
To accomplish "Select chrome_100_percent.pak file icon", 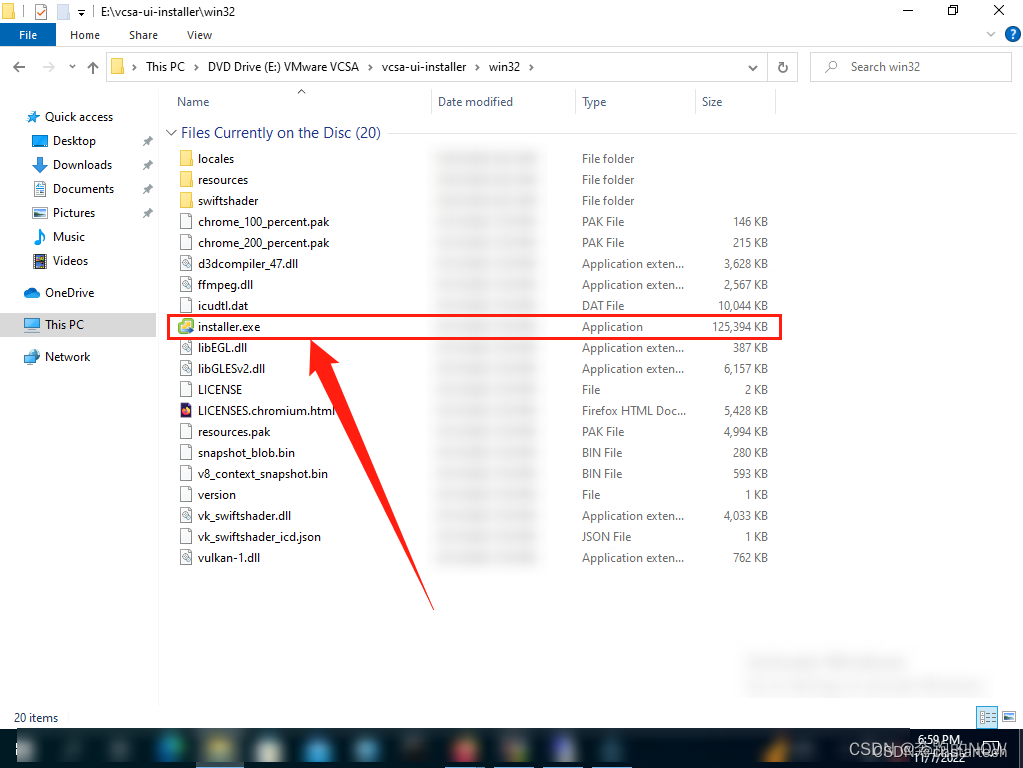I will 186,222.
